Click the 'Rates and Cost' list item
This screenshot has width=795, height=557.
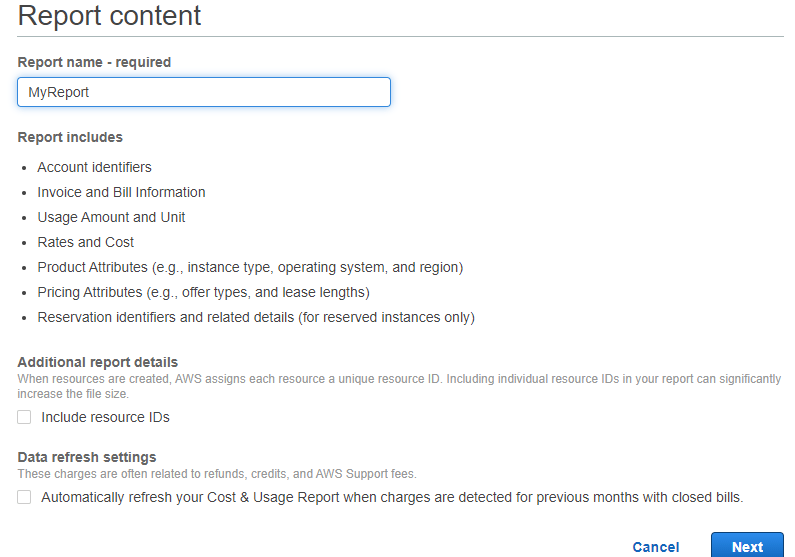click(85, 242)
